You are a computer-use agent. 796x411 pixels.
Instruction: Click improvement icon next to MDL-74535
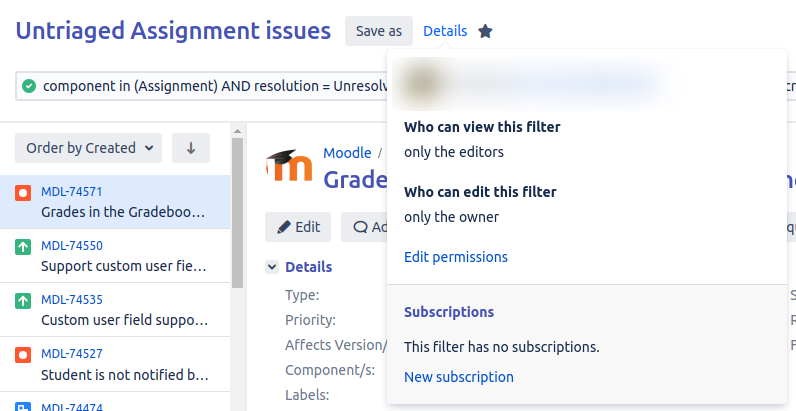[23, 300]
